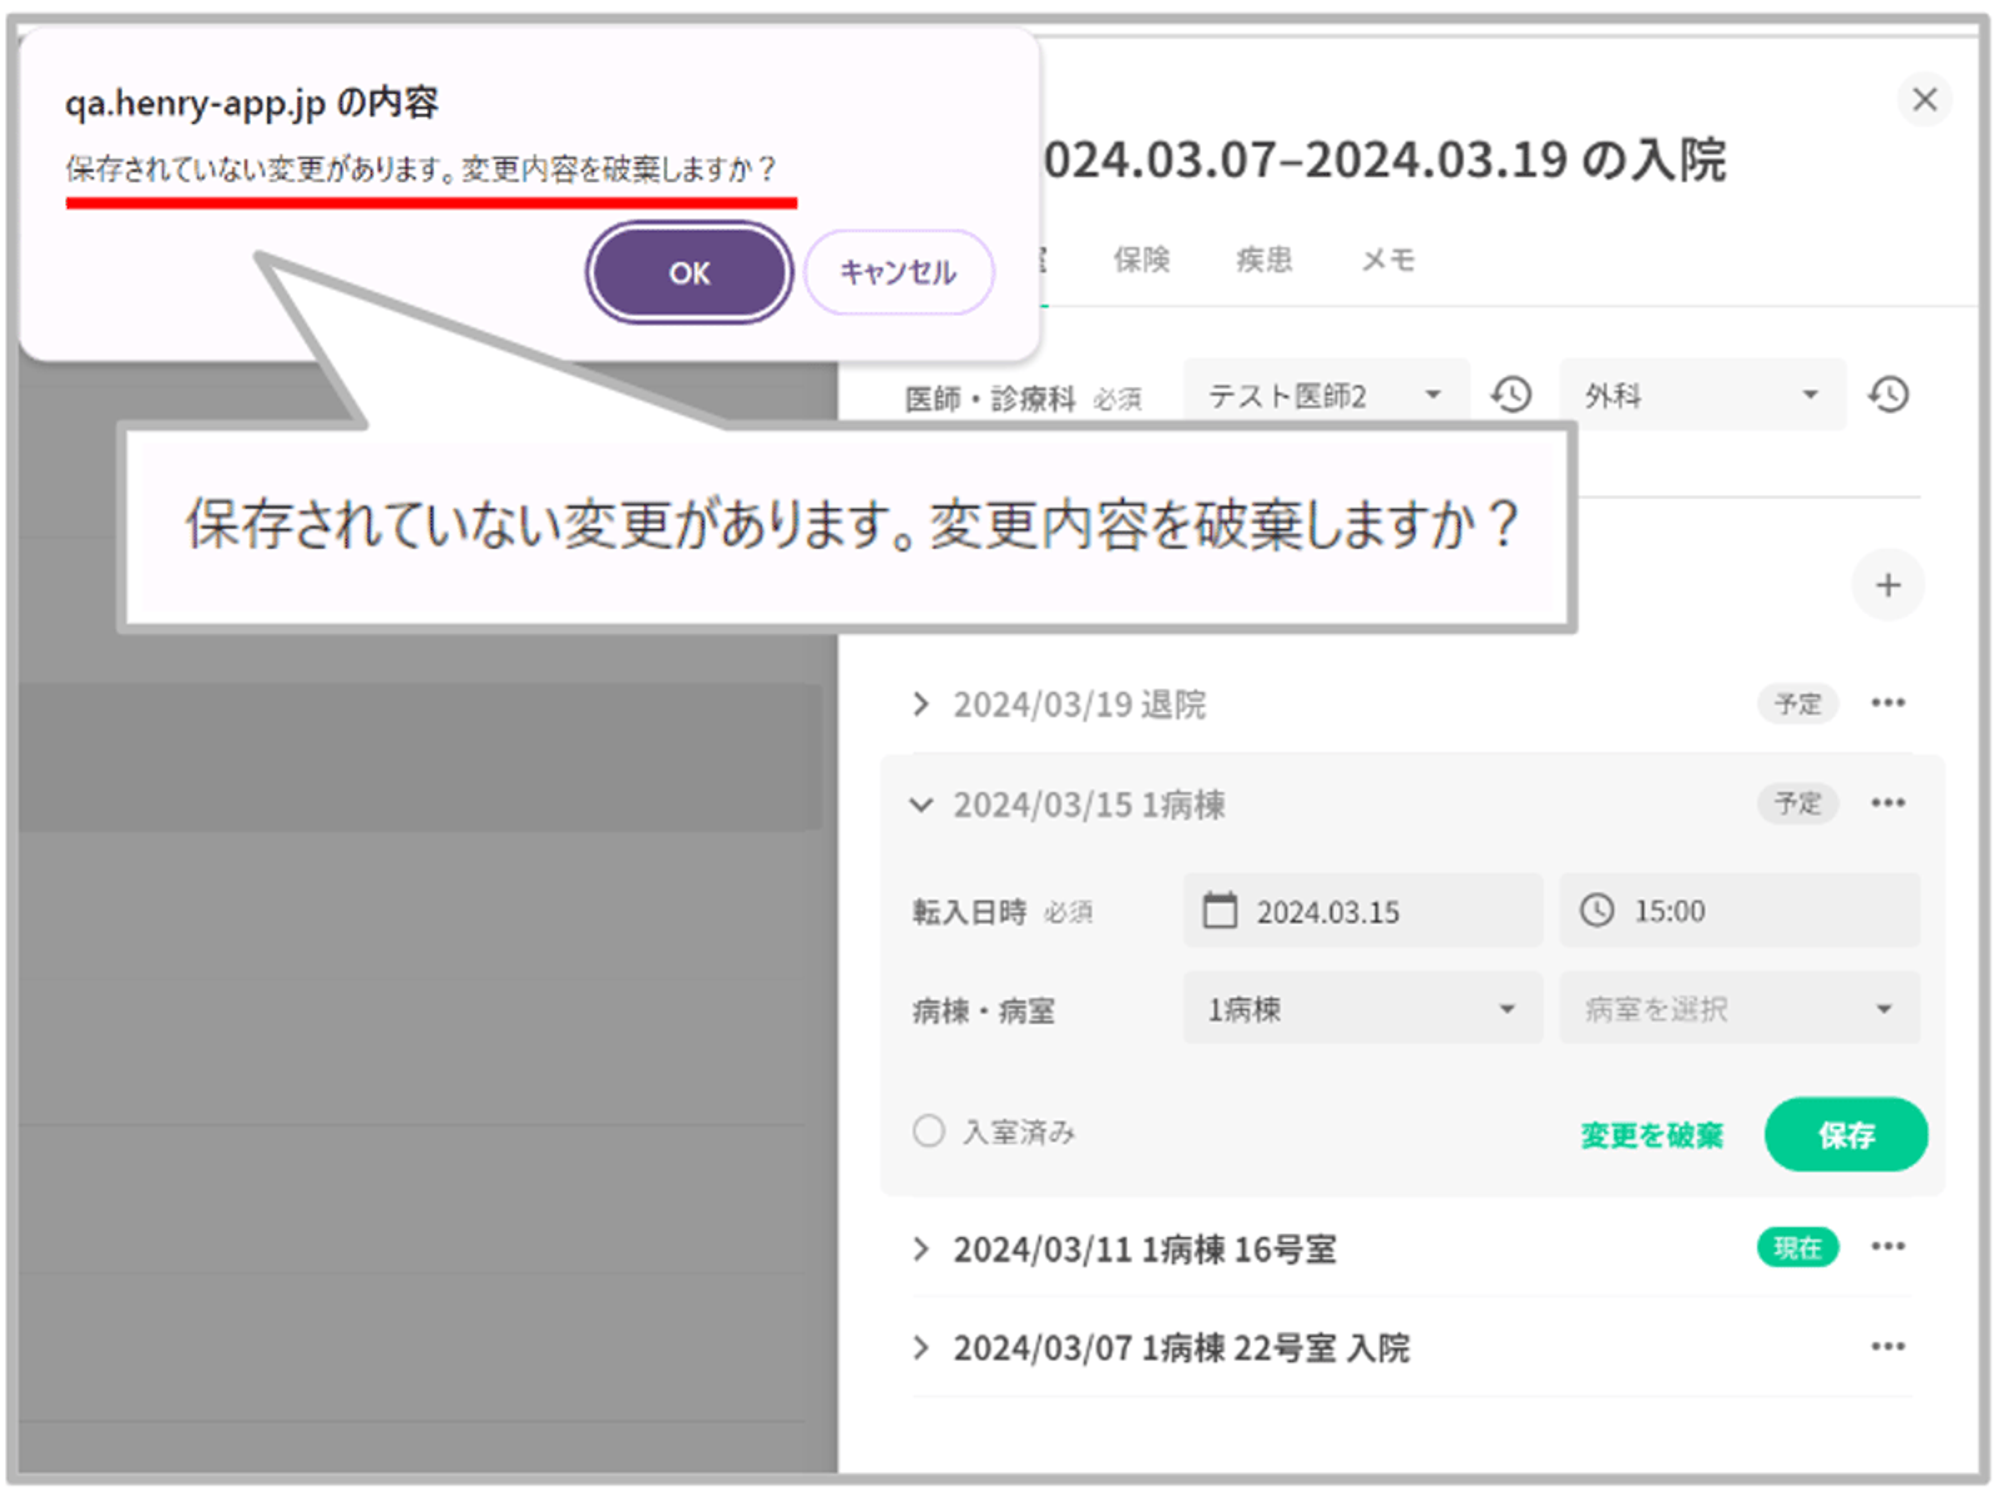Click the history icon beside 外科
Image resolution: width=2000 pixels, height=1492 pixels.
[1888, 395]
